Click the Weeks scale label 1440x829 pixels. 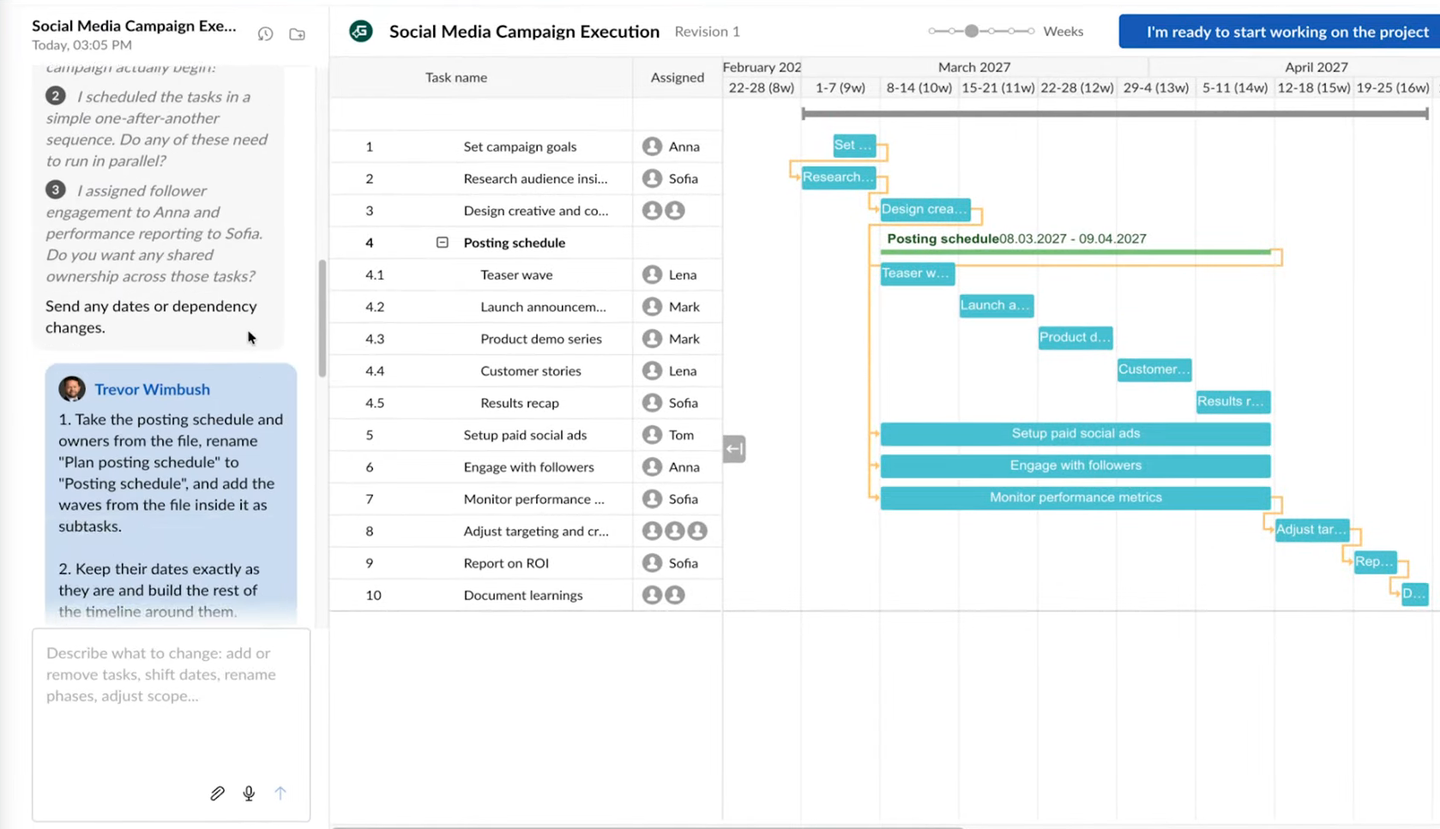tap(1063, 32)
